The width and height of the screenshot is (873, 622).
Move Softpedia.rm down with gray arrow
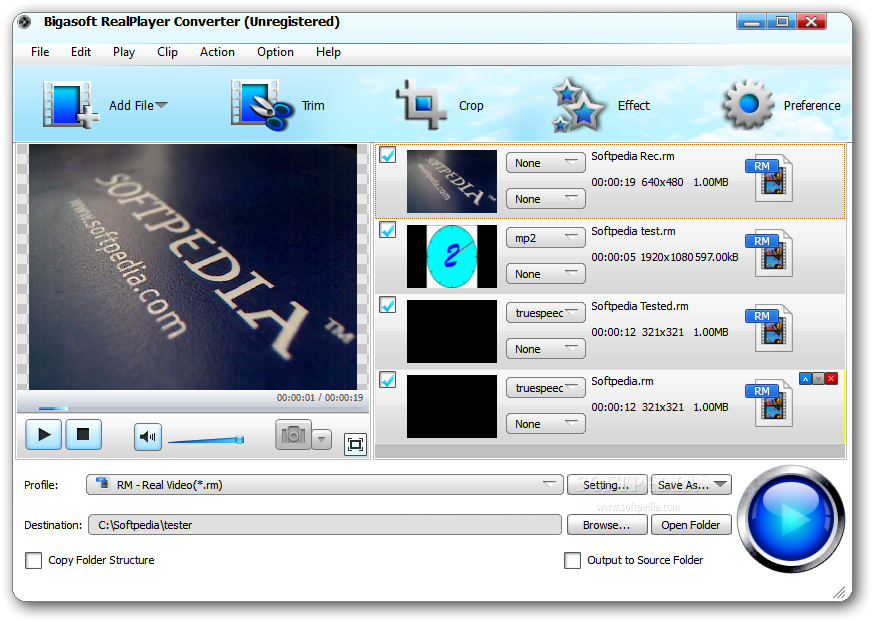point(818,379)
